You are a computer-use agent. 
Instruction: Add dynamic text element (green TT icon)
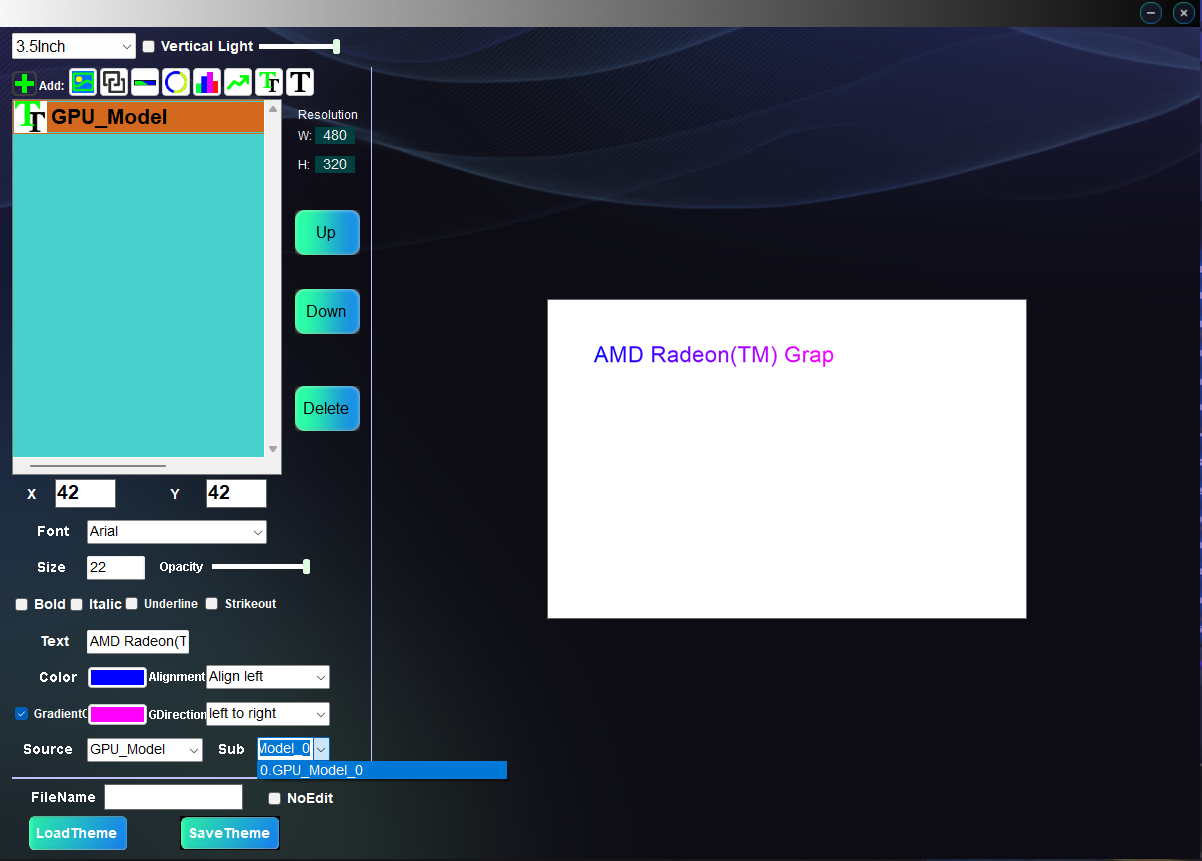(x=269, y=83)
